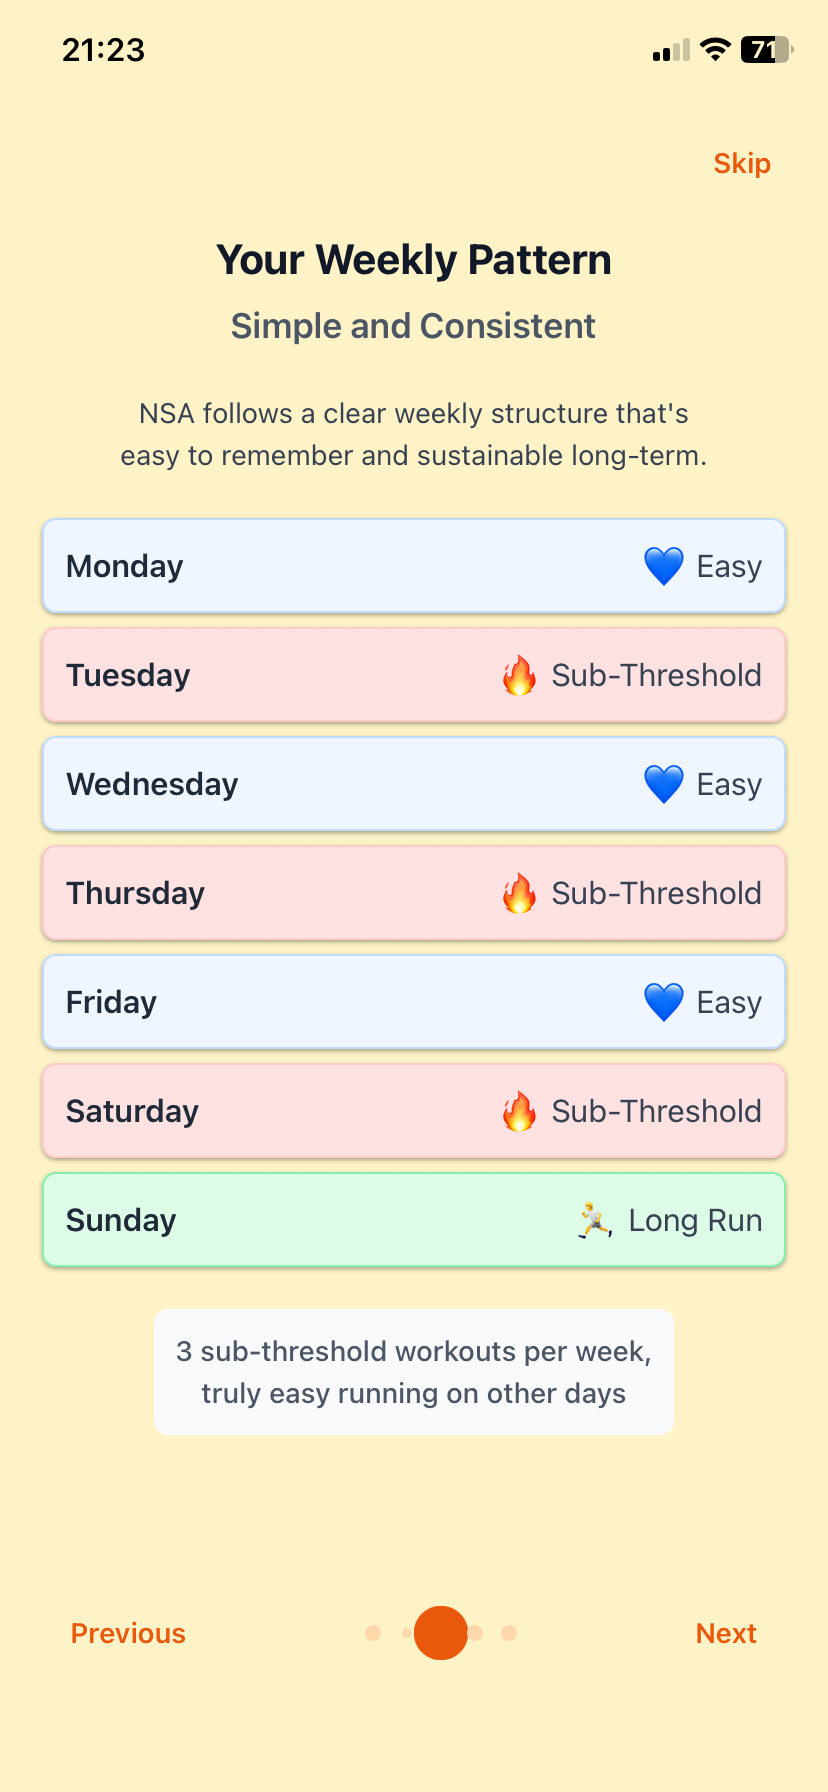Return to the Previous onboarding page
The height and width of the screenshot is (1792, 828).
[x=128, y=1633]
